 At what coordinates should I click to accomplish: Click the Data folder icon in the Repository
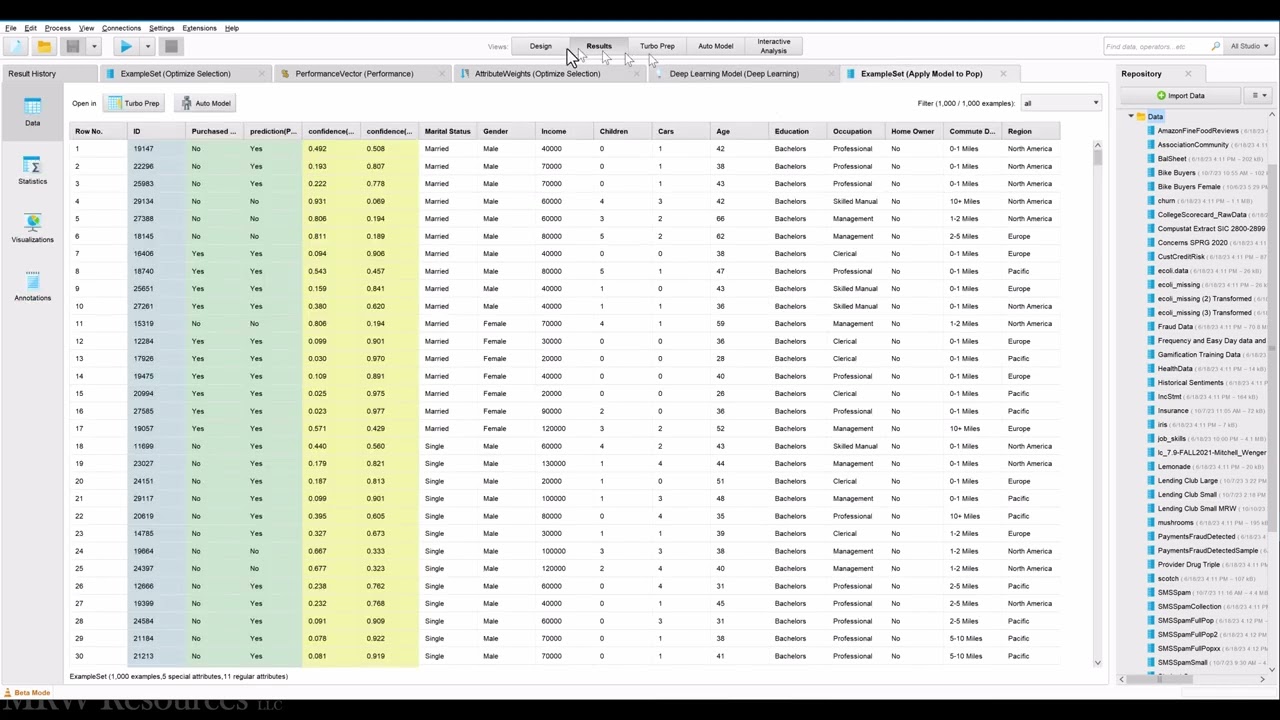(1141, 117)
